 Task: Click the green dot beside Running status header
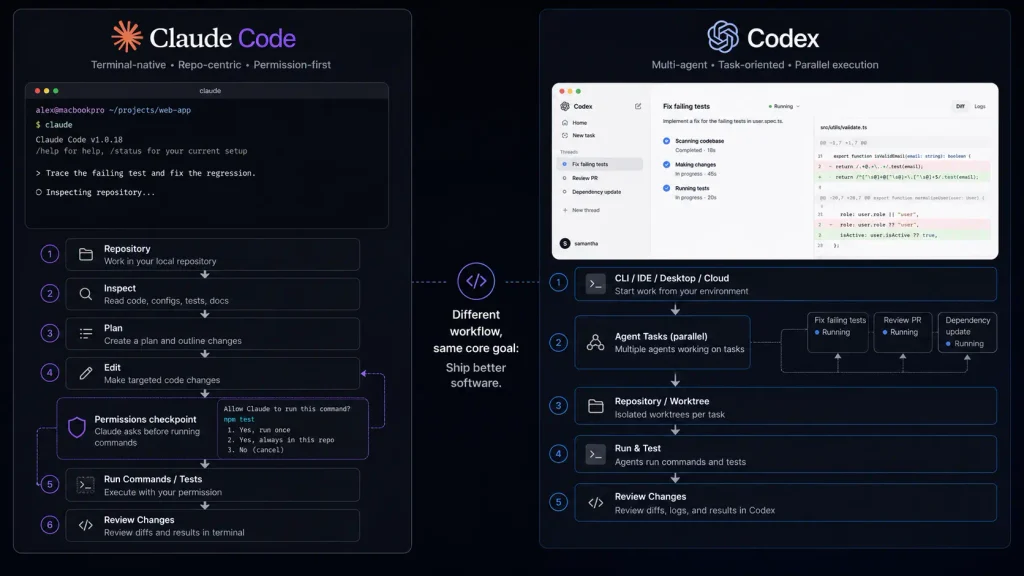[771, 106]
